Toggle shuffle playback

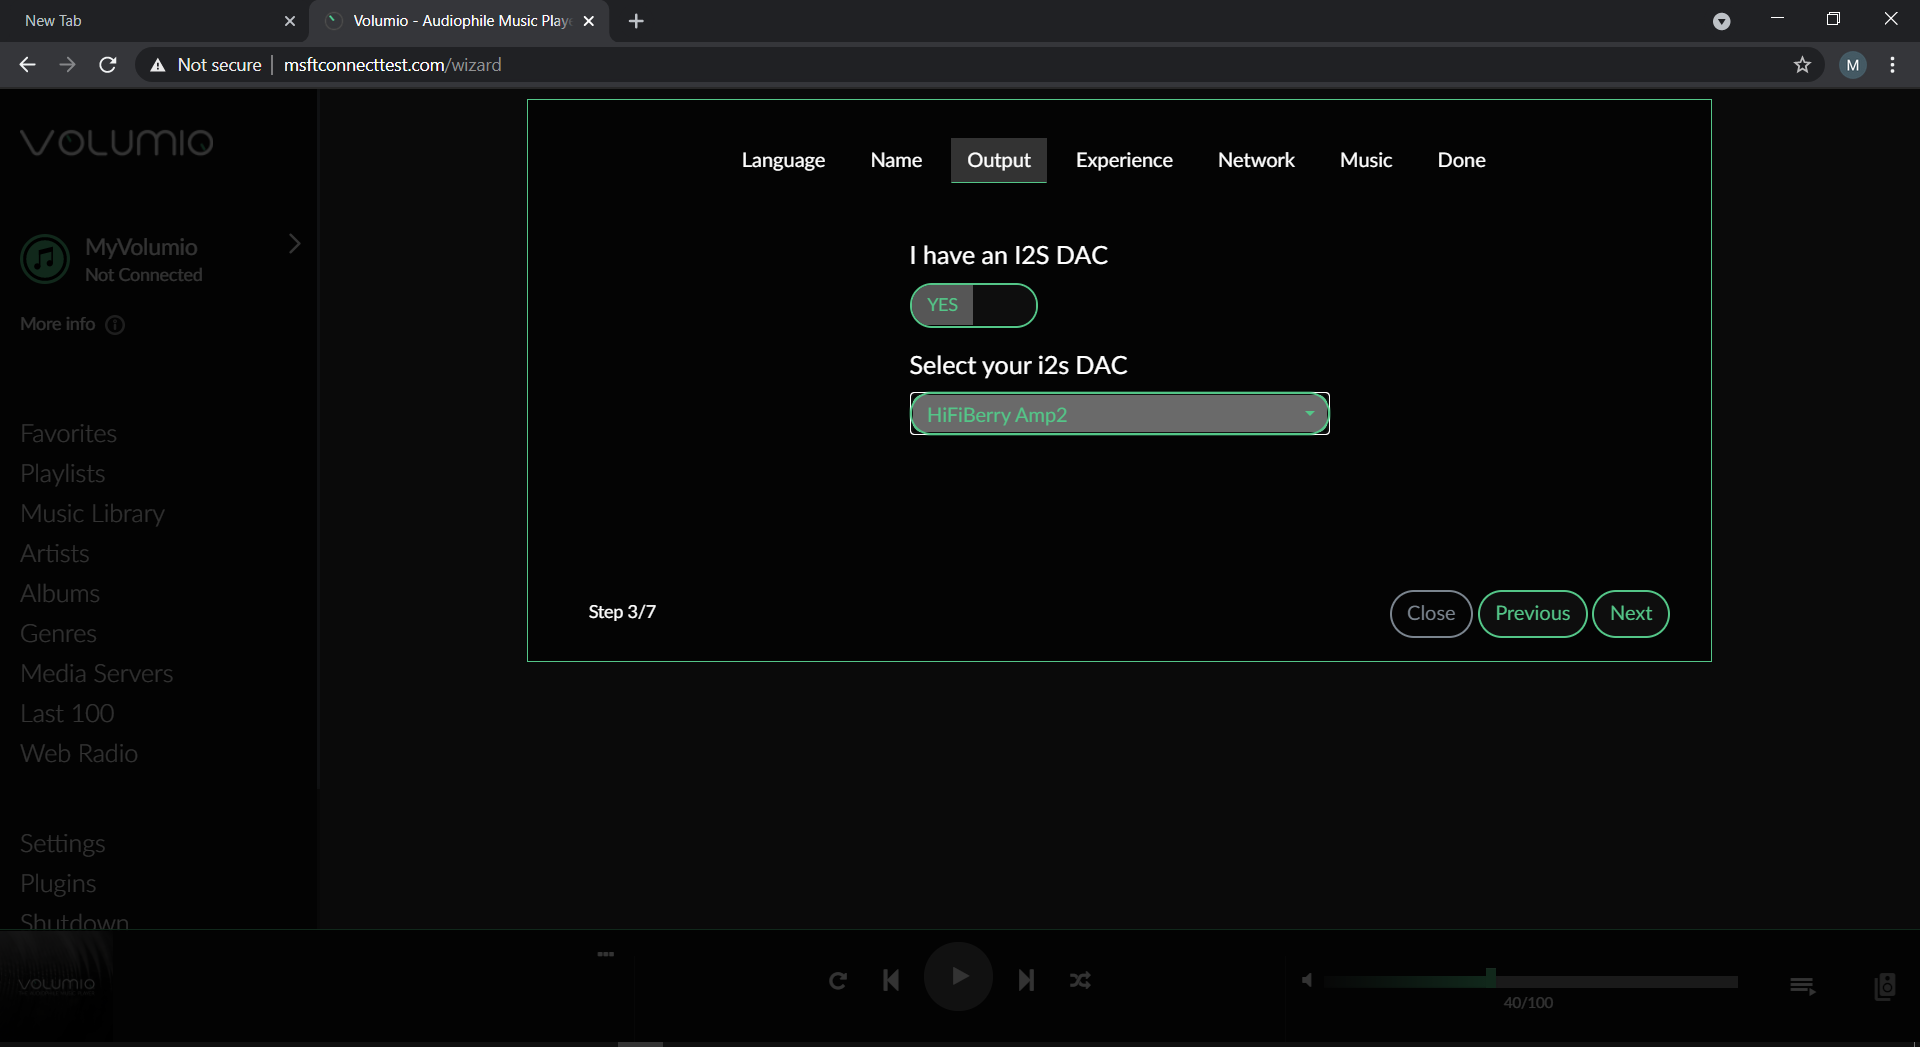[x=1080, y=980]
